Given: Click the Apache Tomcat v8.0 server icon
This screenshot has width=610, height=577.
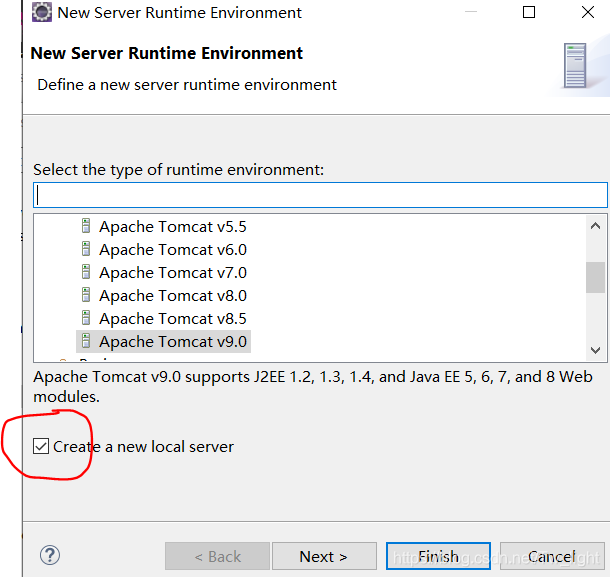Looking at the screenshot, I should [x=86, y=295].
